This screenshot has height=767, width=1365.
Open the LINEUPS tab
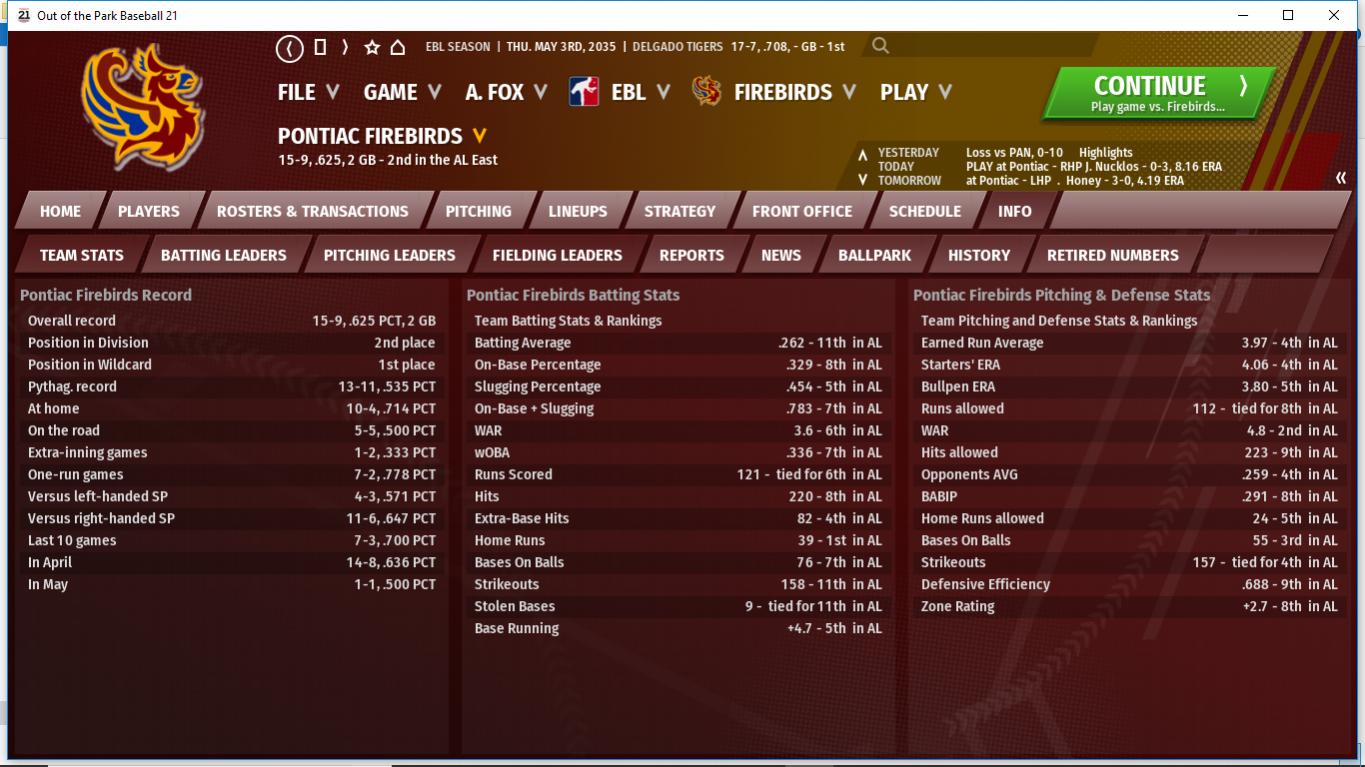578,211
